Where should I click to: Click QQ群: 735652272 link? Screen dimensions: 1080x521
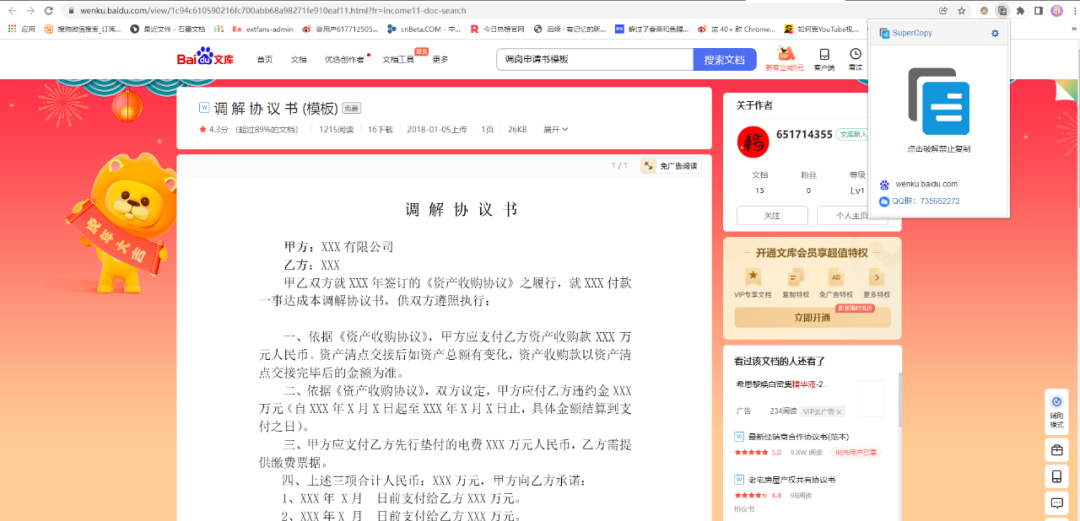click(926, 201)
